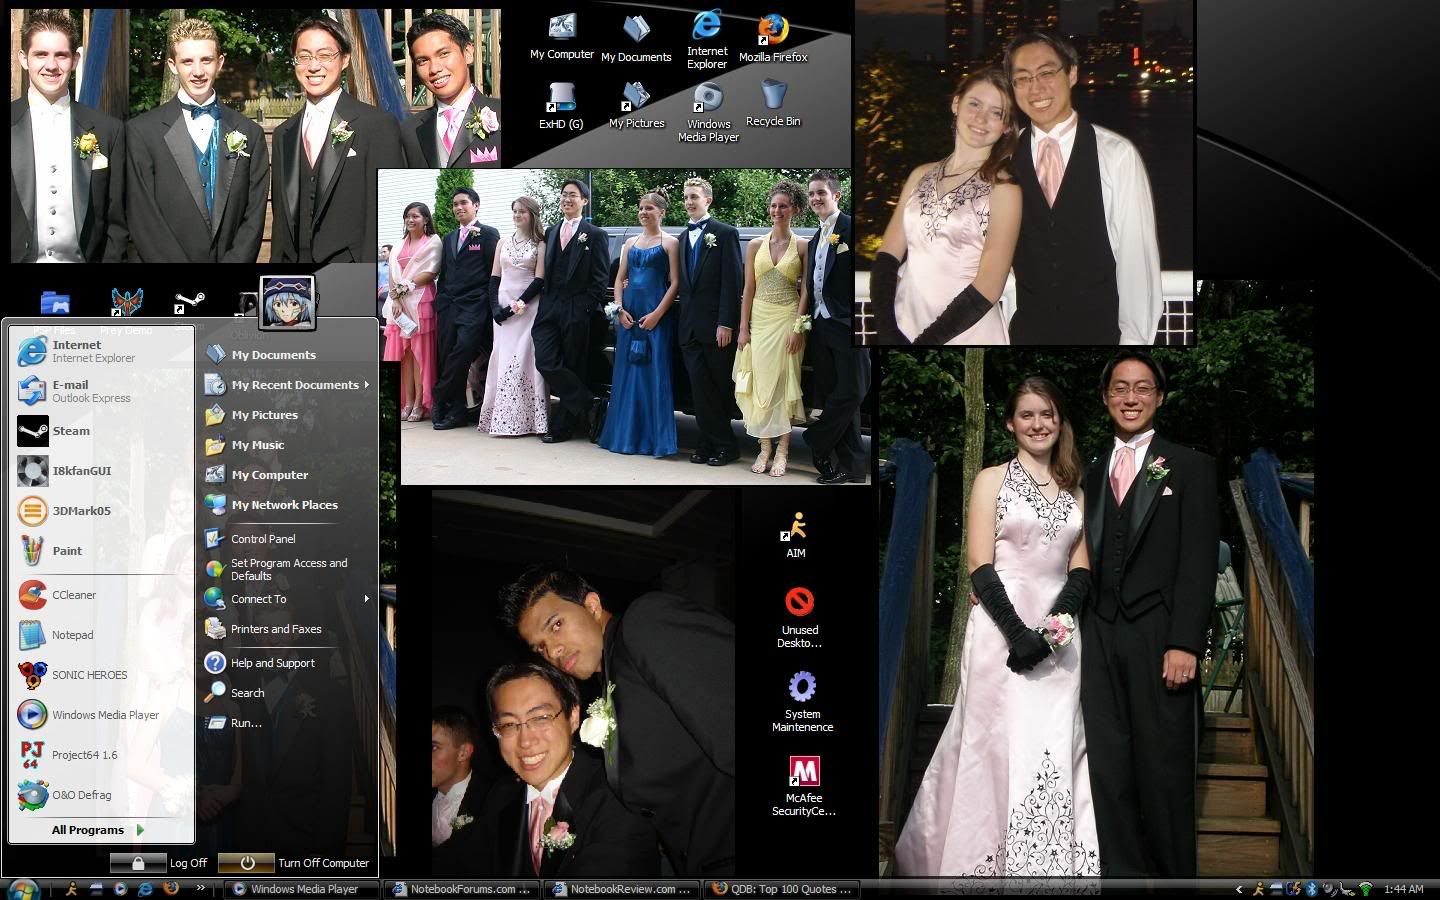Open the Run... dialog
This screenshot has height=900, width=1440.
click(x=287, y=723)
